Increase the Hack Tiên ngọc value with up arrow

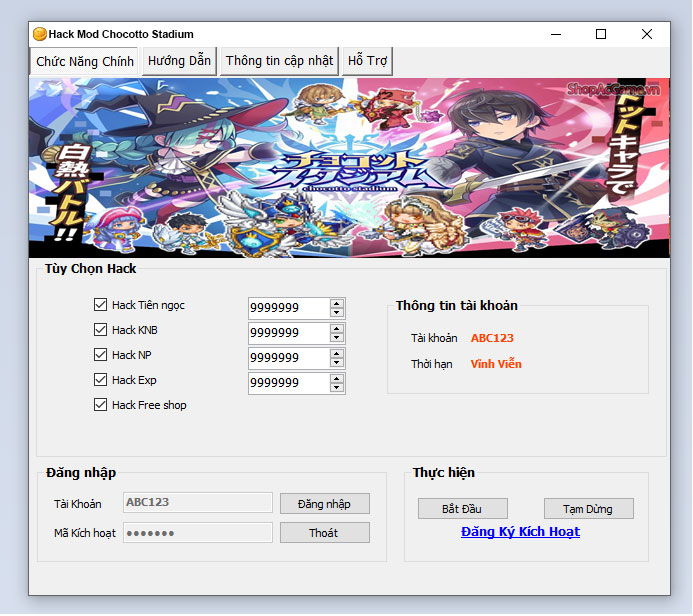(337, 303)
